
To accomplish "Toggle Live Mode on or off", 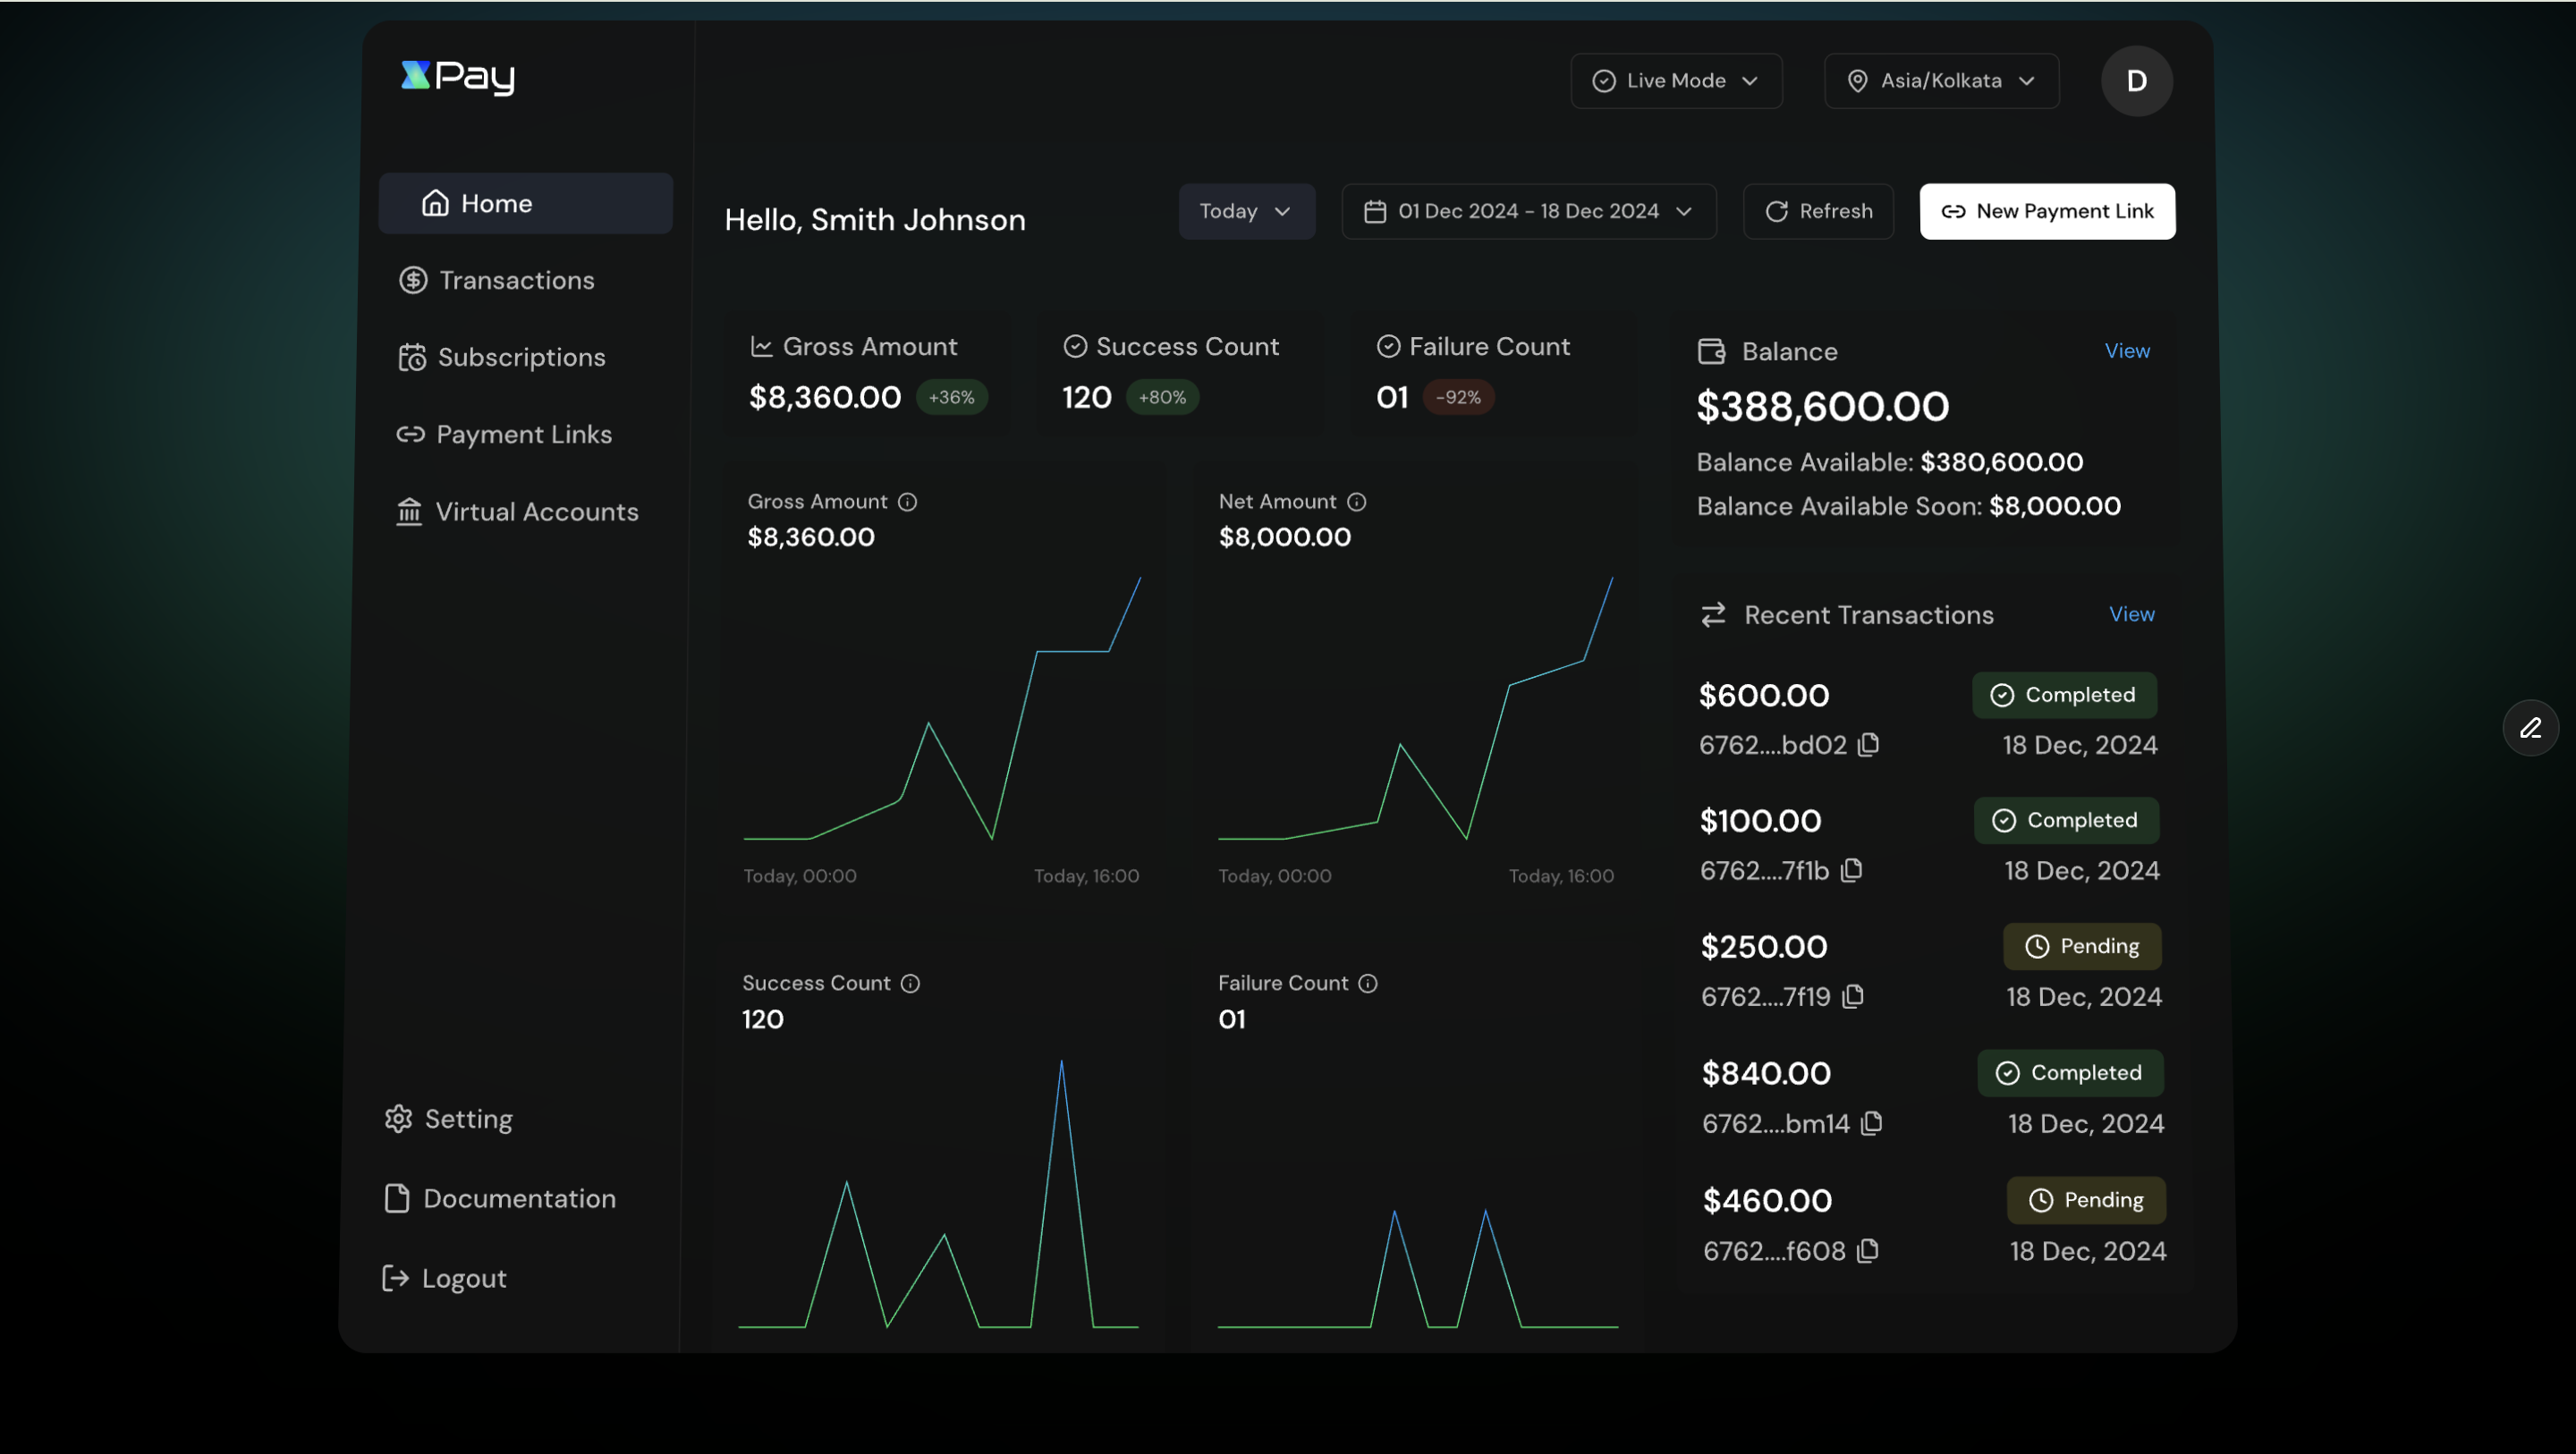I will tap(1675, 81).
